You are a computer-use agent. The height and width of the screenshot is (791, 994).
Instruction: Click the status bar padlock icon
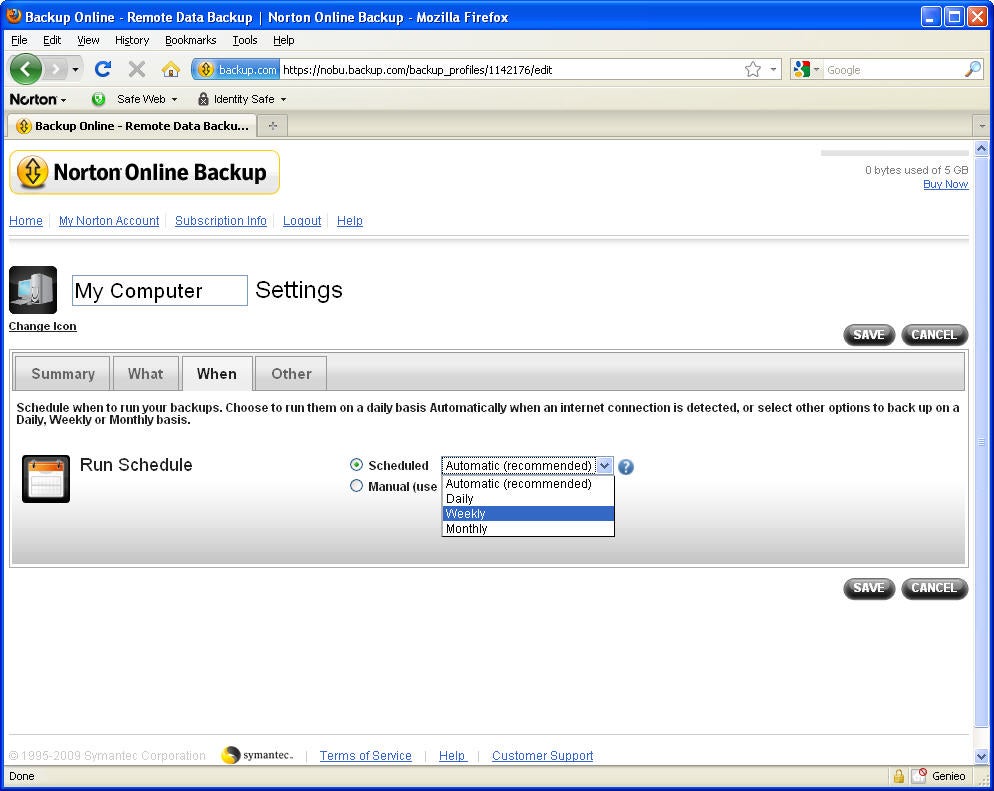coord(898,776)
